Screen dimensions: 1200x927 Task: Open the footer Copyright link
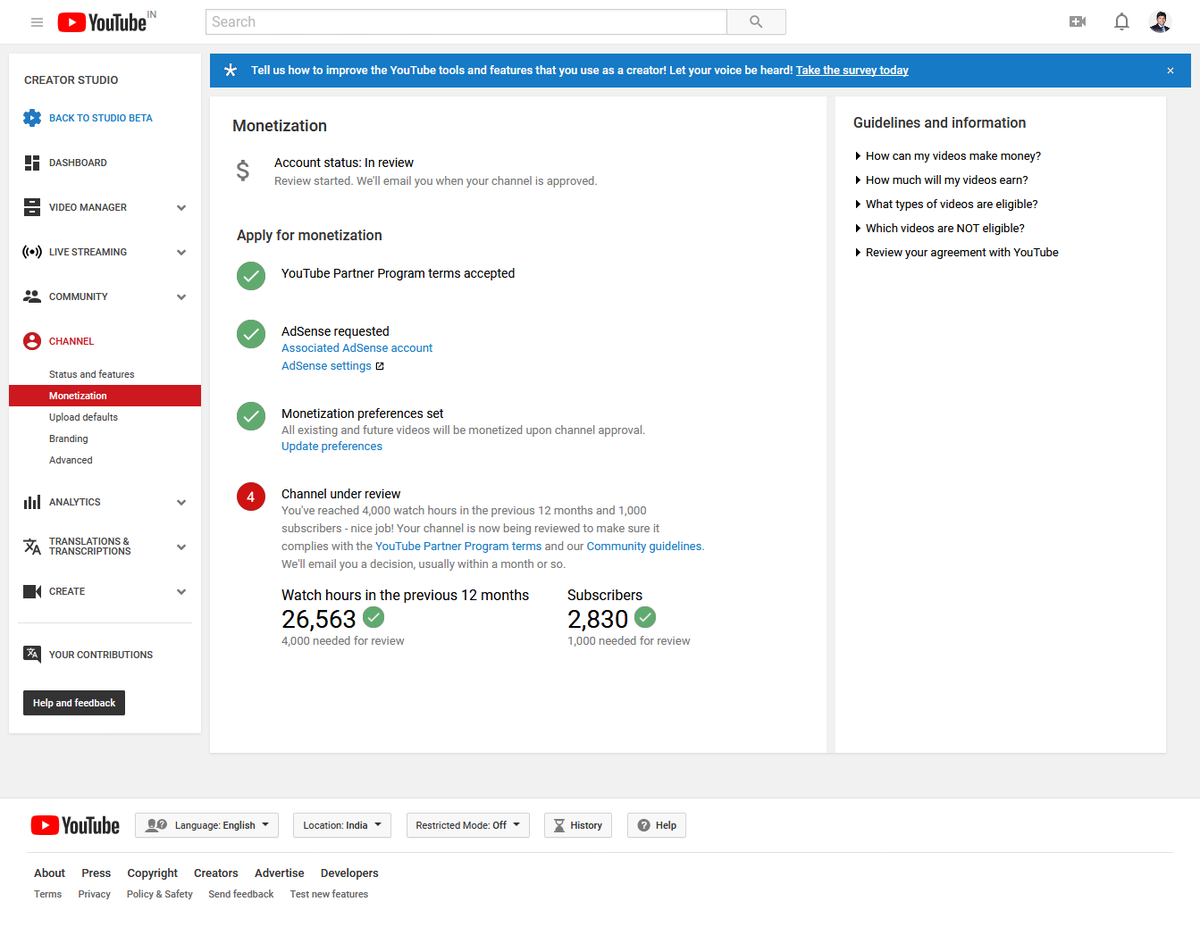[152, 873]
